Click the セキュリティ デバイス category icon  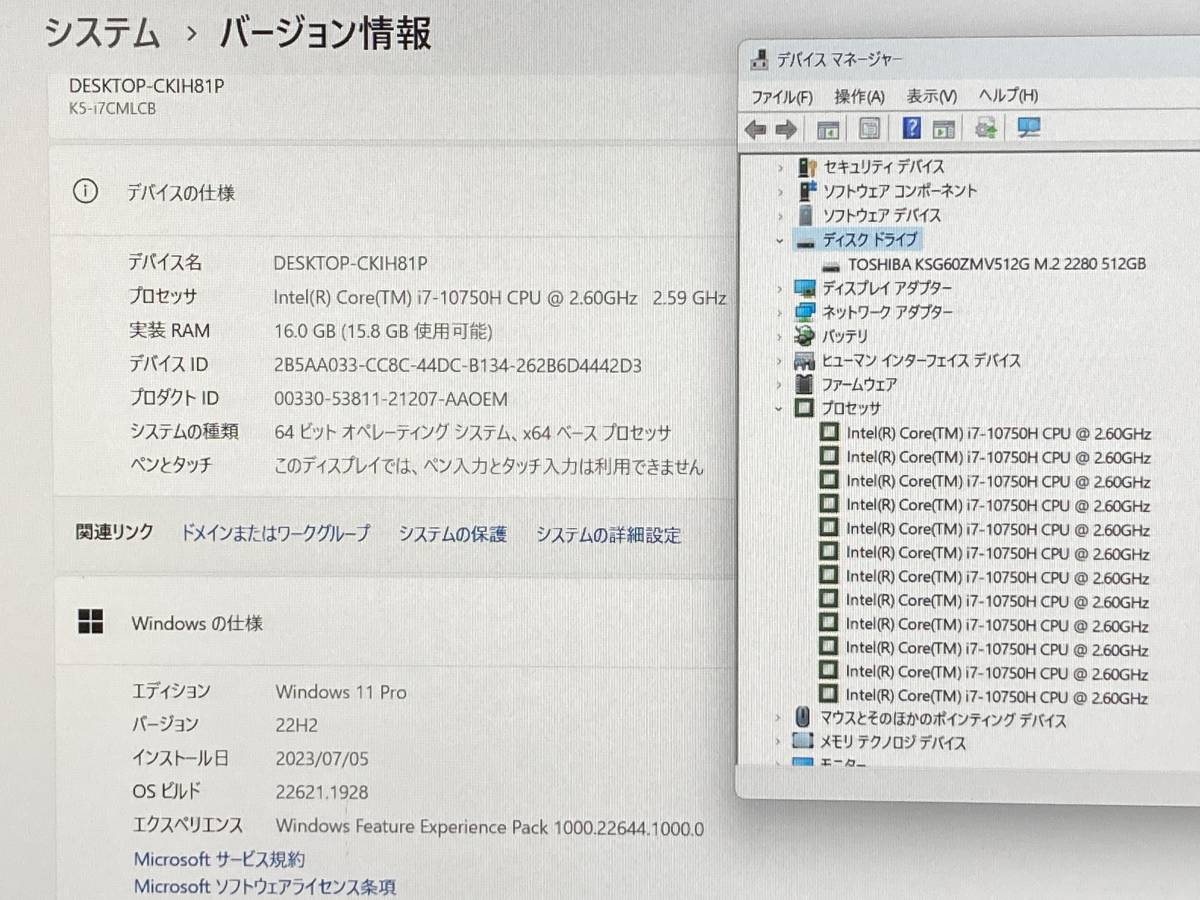(x=807, y=167)
